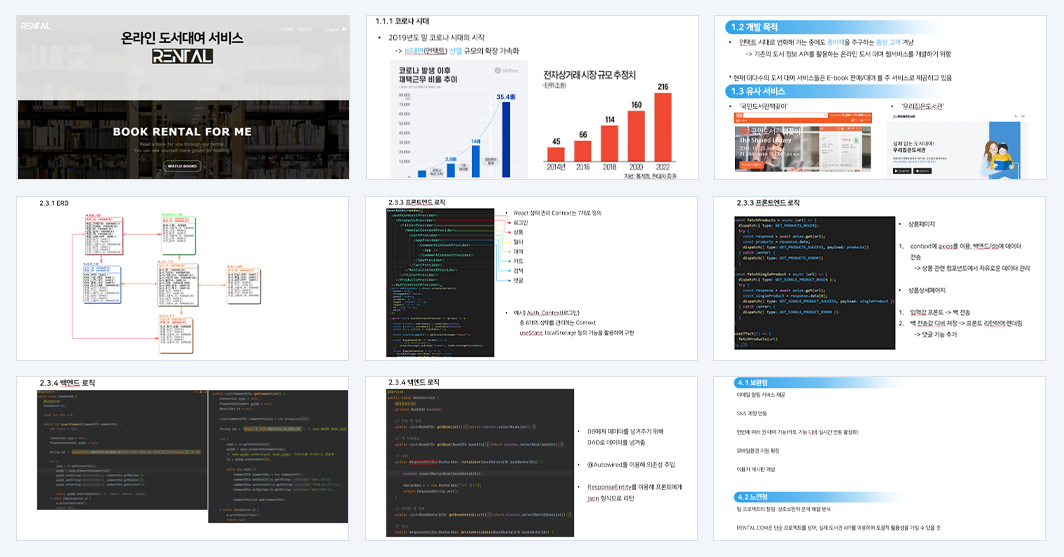
Task: Open the 2.3.1 ERD slide thumbnail
Action: pos(183,278)
